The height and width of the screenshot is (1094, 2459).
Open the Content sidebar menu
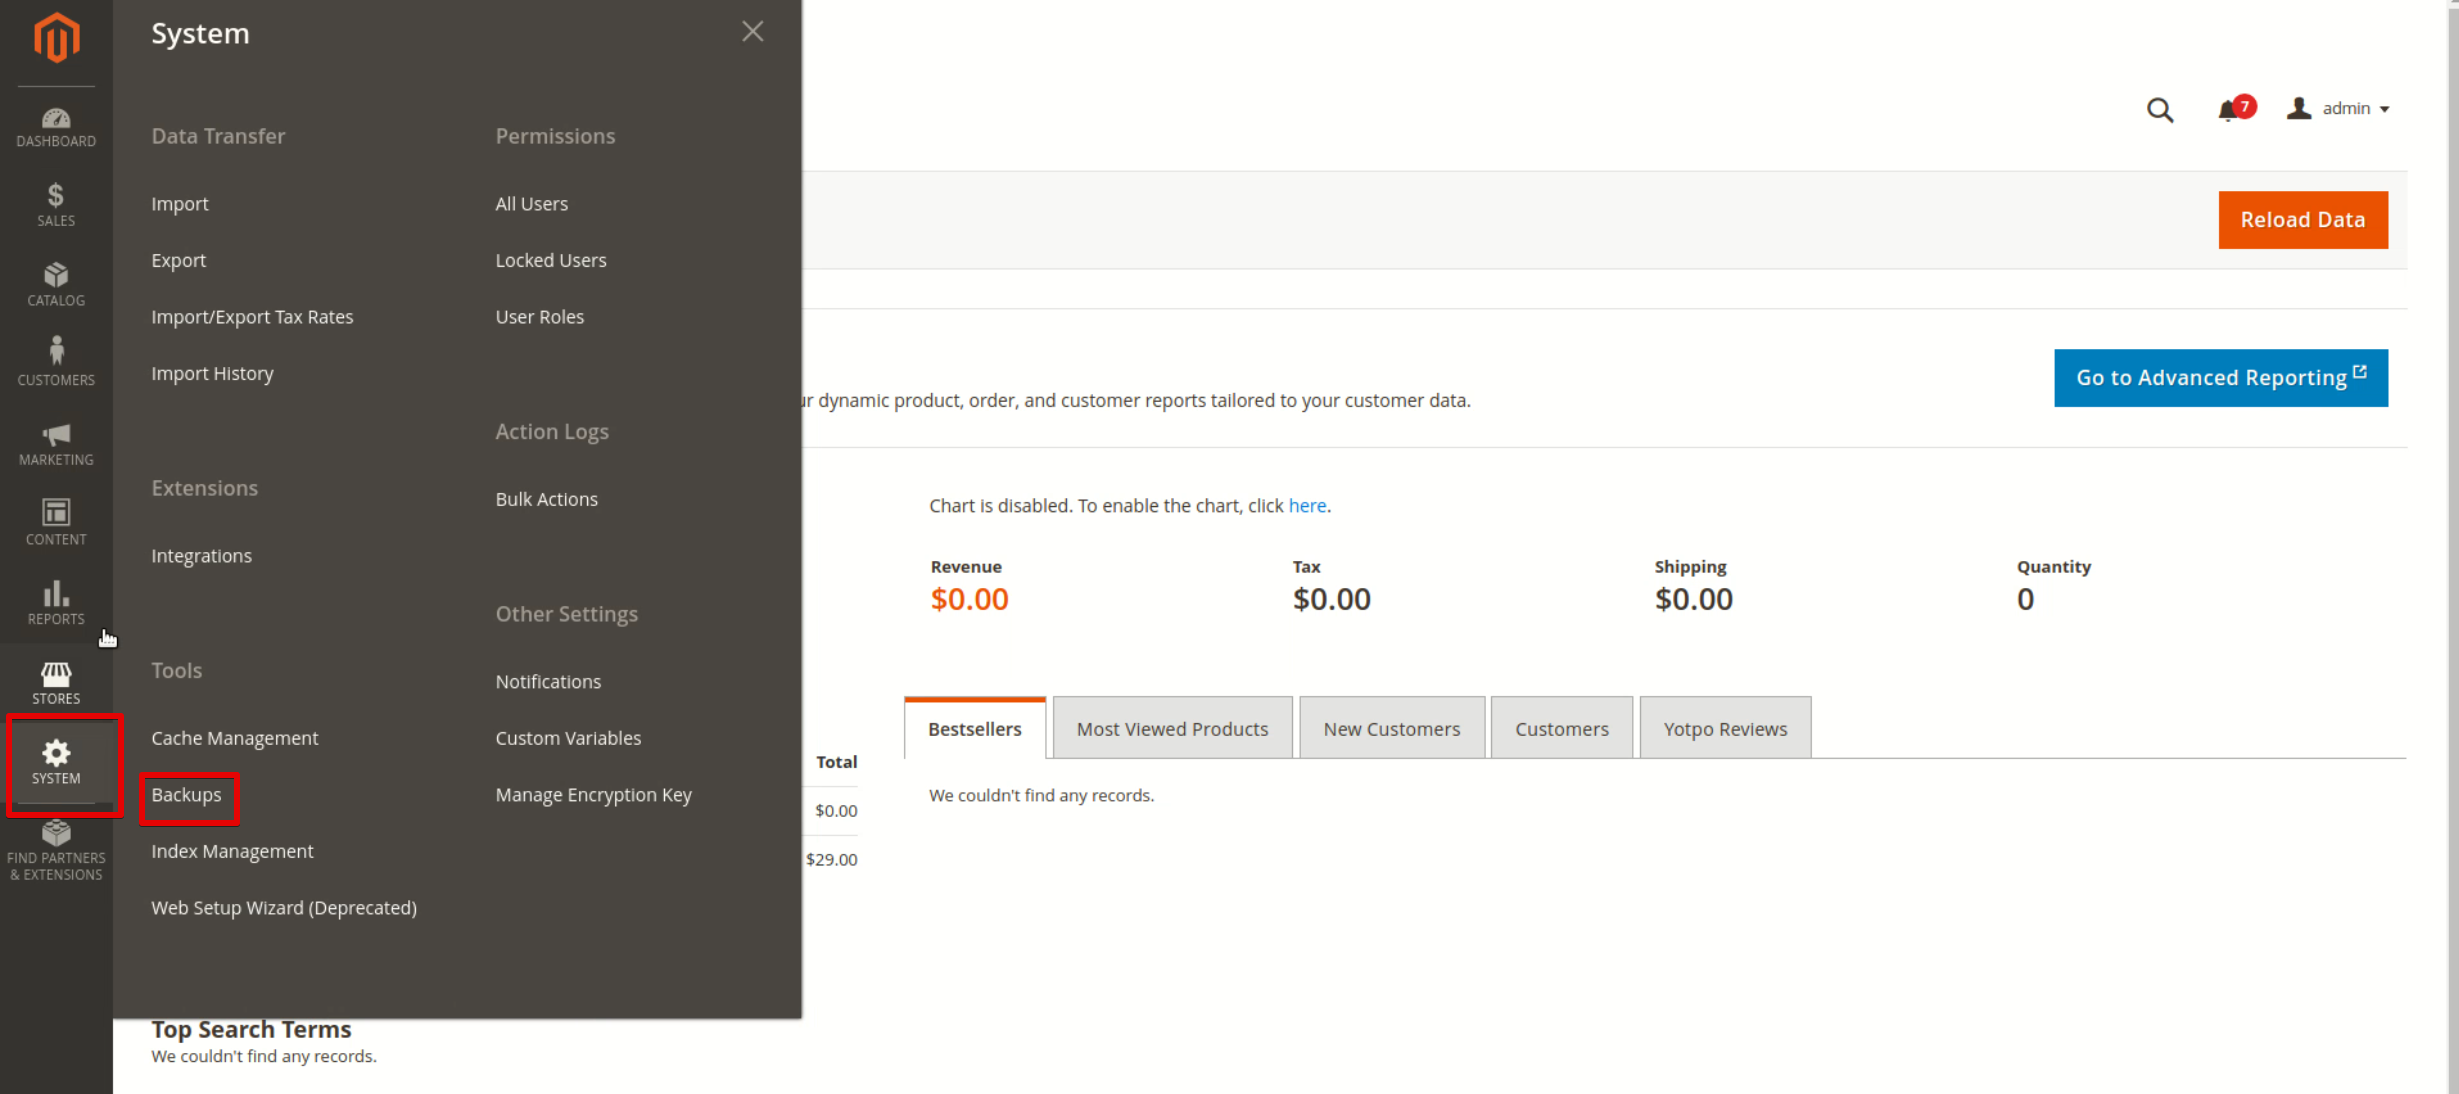[56, 523]
